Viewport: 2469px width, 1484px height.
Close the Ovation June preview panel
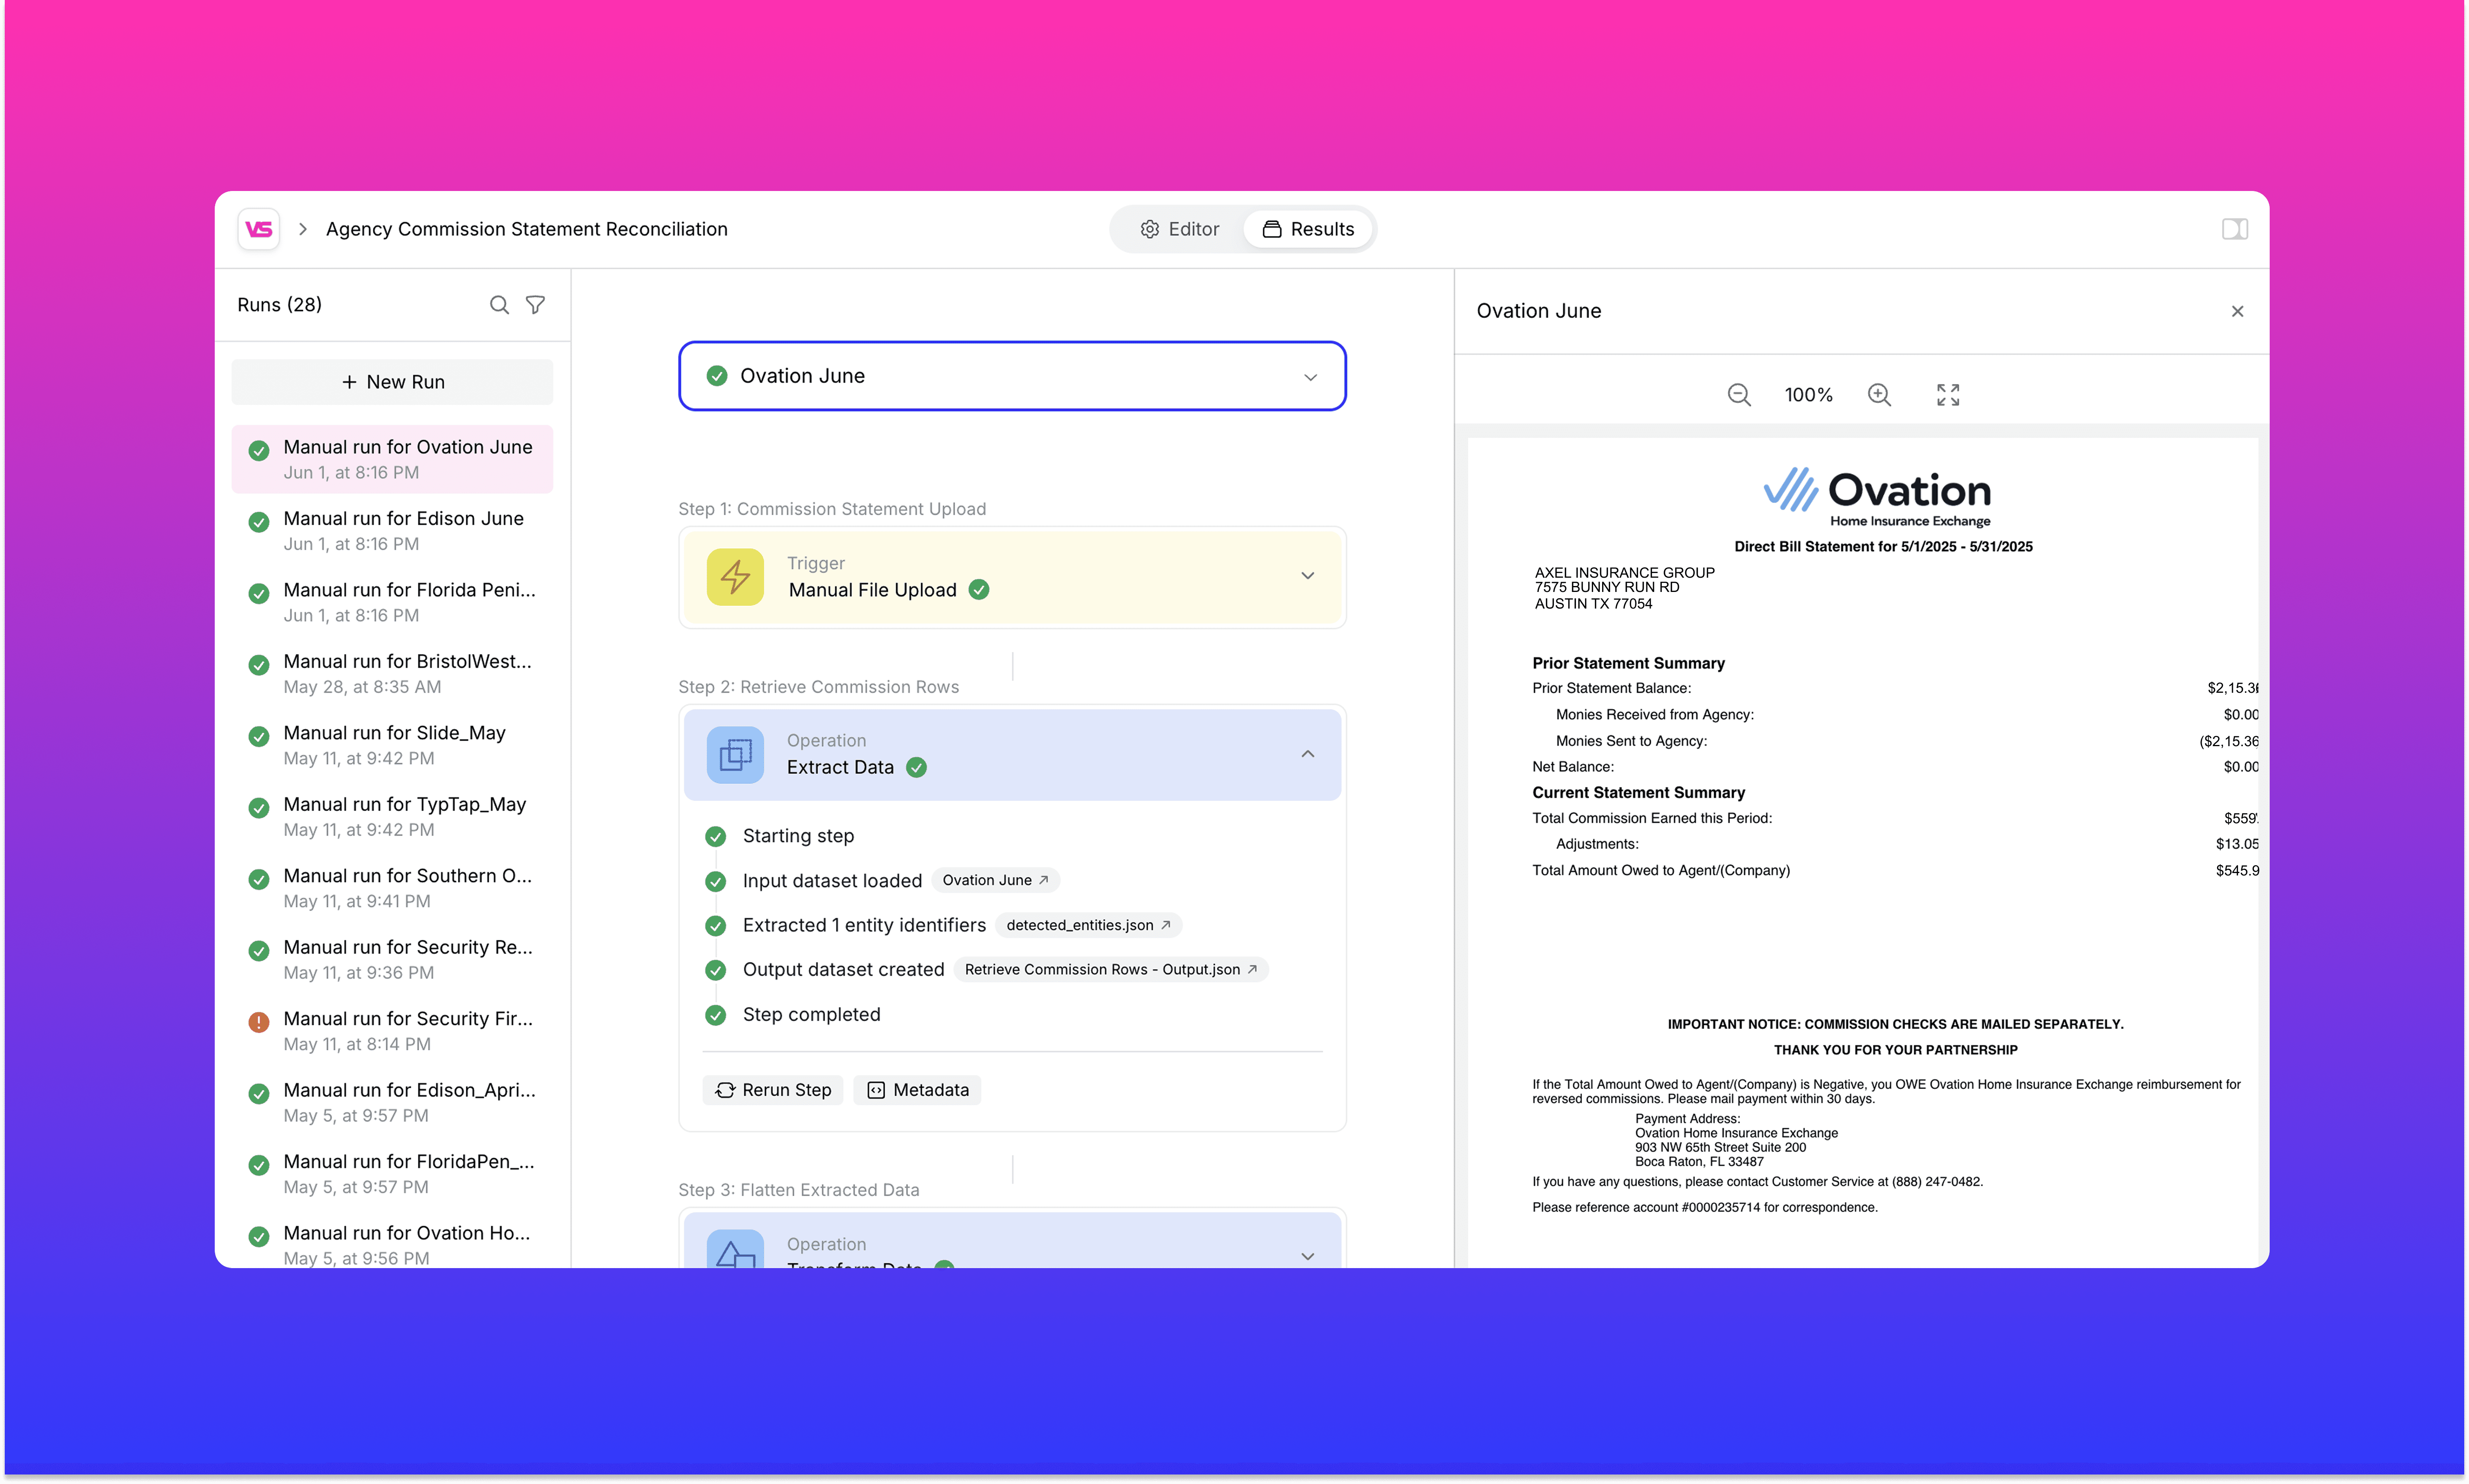[x=2238, y=311]
